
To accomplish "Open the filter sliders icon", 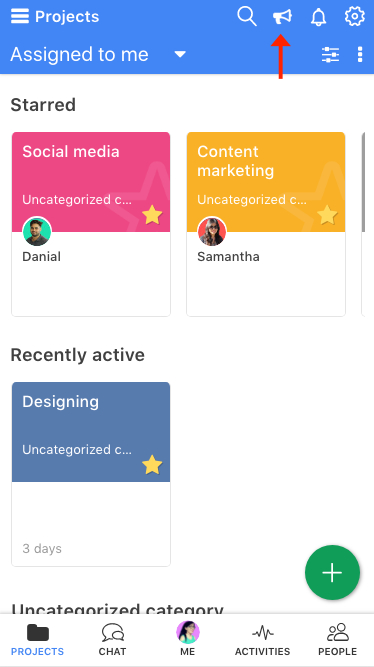I will click(x=330, y=54).
